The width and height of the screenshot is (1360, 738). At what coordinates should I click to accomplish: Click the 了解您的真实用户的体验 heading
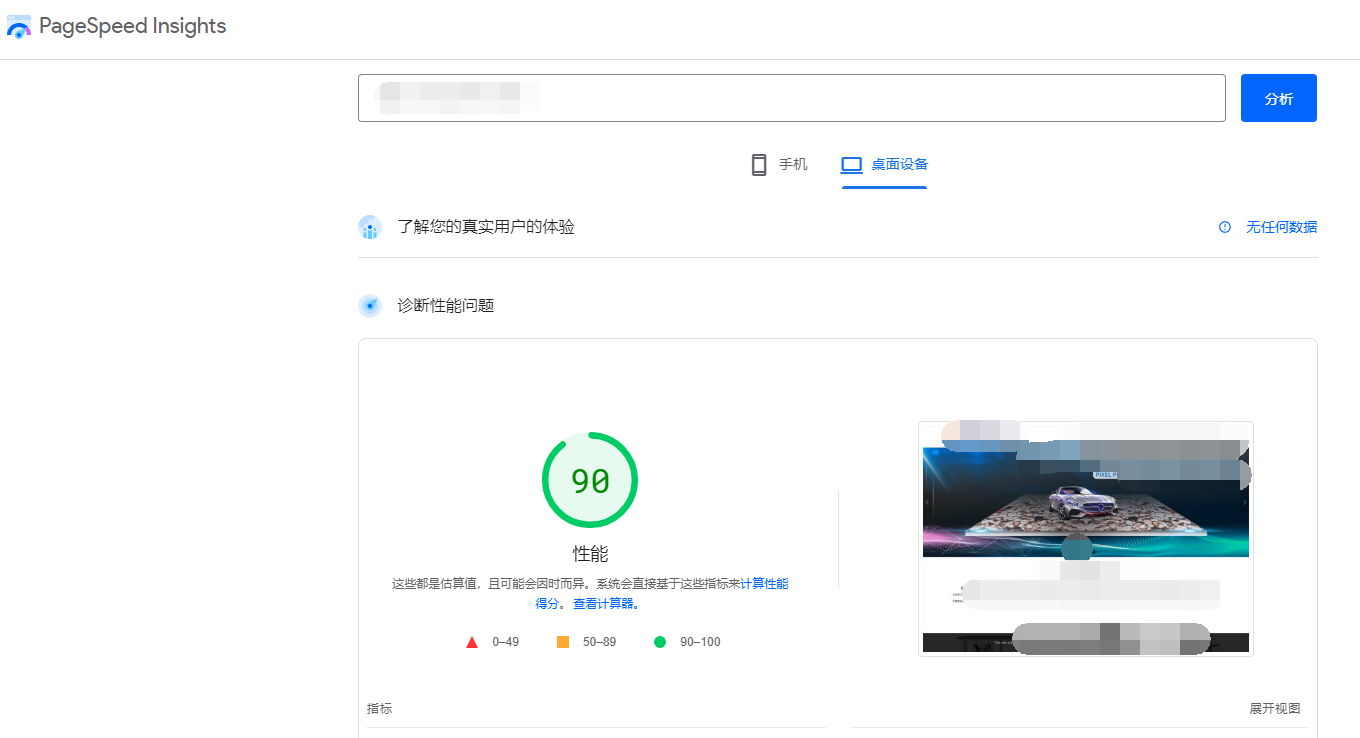(486, 227)
